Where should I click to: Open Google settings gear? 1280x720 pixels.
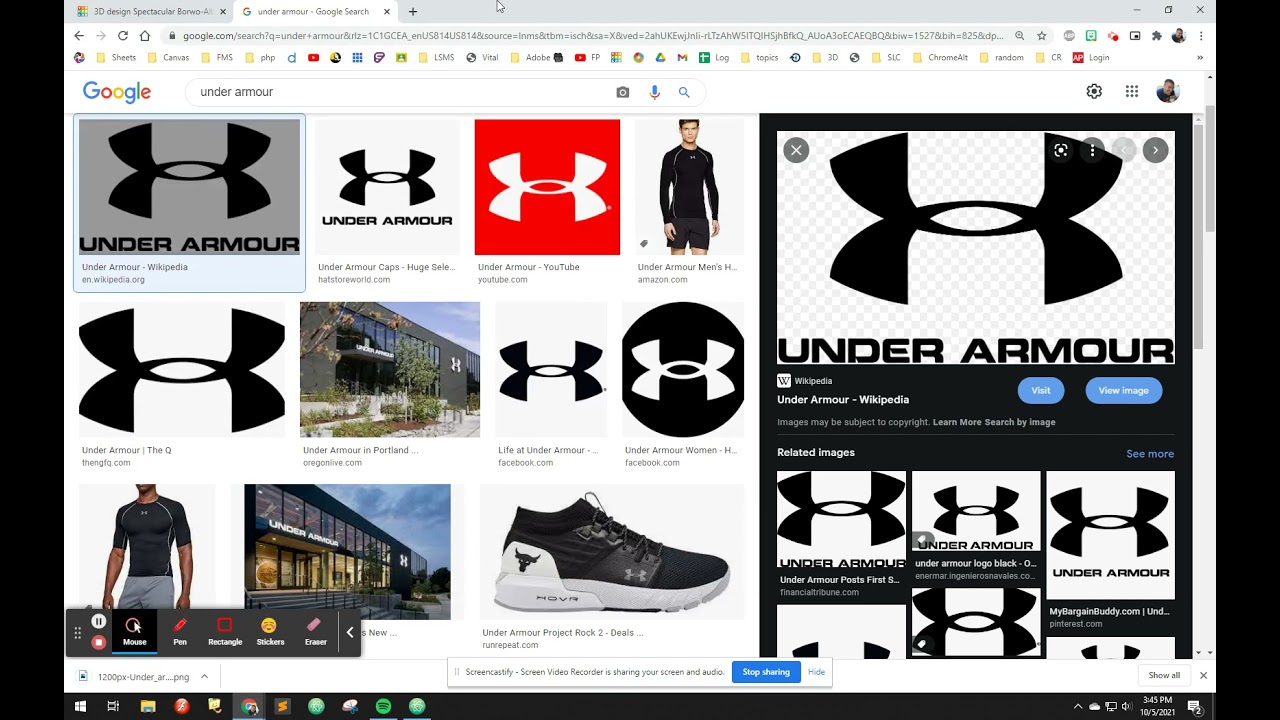[x=1094, y=91]
